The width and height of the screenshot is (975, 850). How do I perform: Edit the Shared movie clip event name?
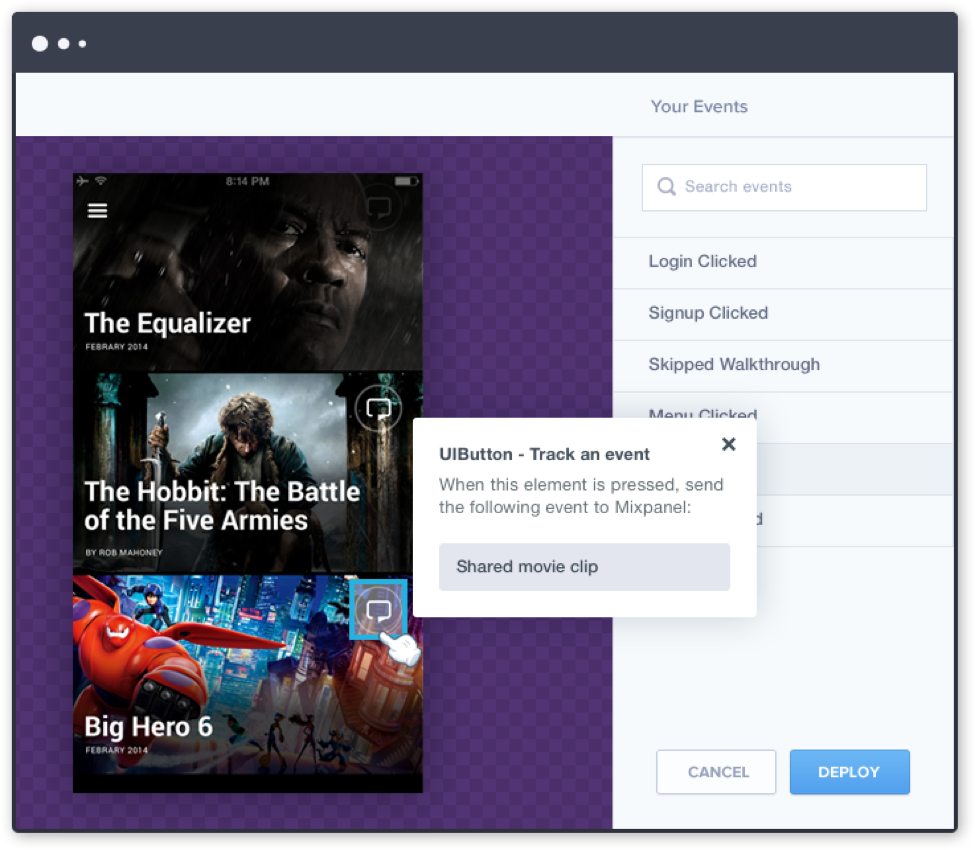pyautogui.click(x=584, y=566)
